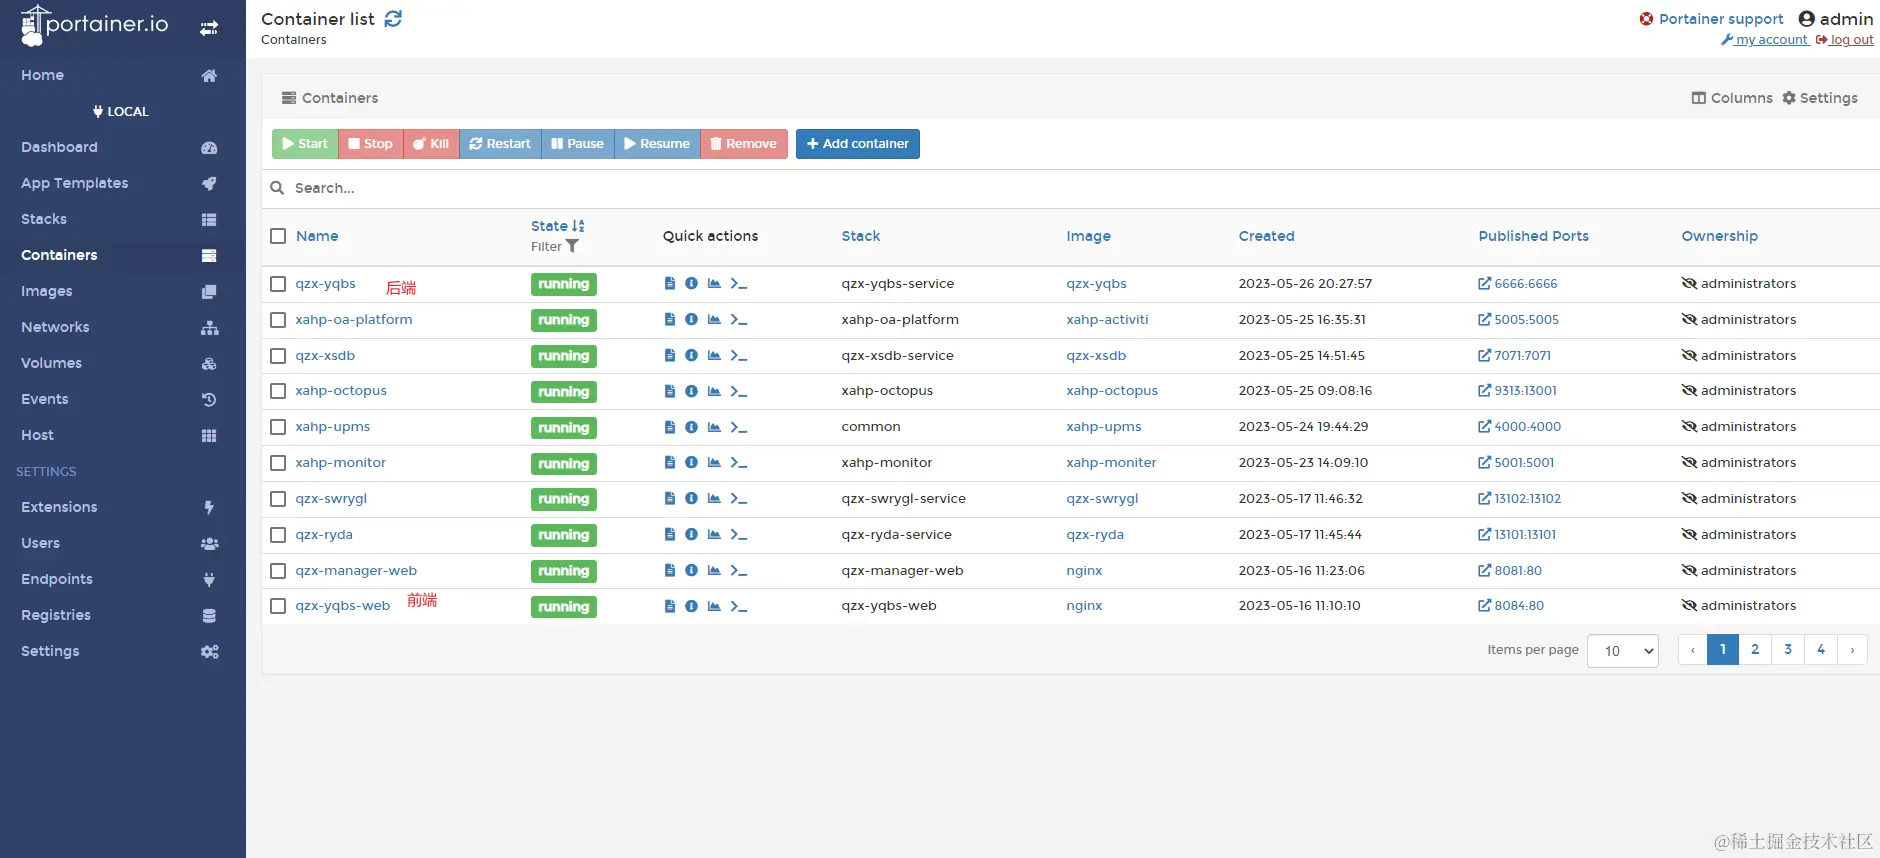Click the Kill button
This screenshot has width=1880, height=858.
431,144
